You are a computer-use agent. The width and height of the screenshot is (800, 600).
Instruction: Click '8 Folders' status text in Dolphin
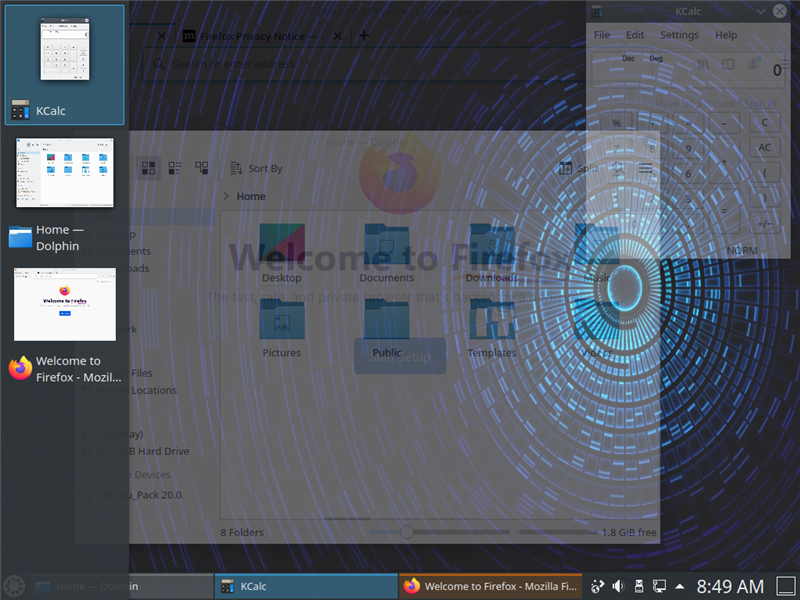tap(242, 532)
